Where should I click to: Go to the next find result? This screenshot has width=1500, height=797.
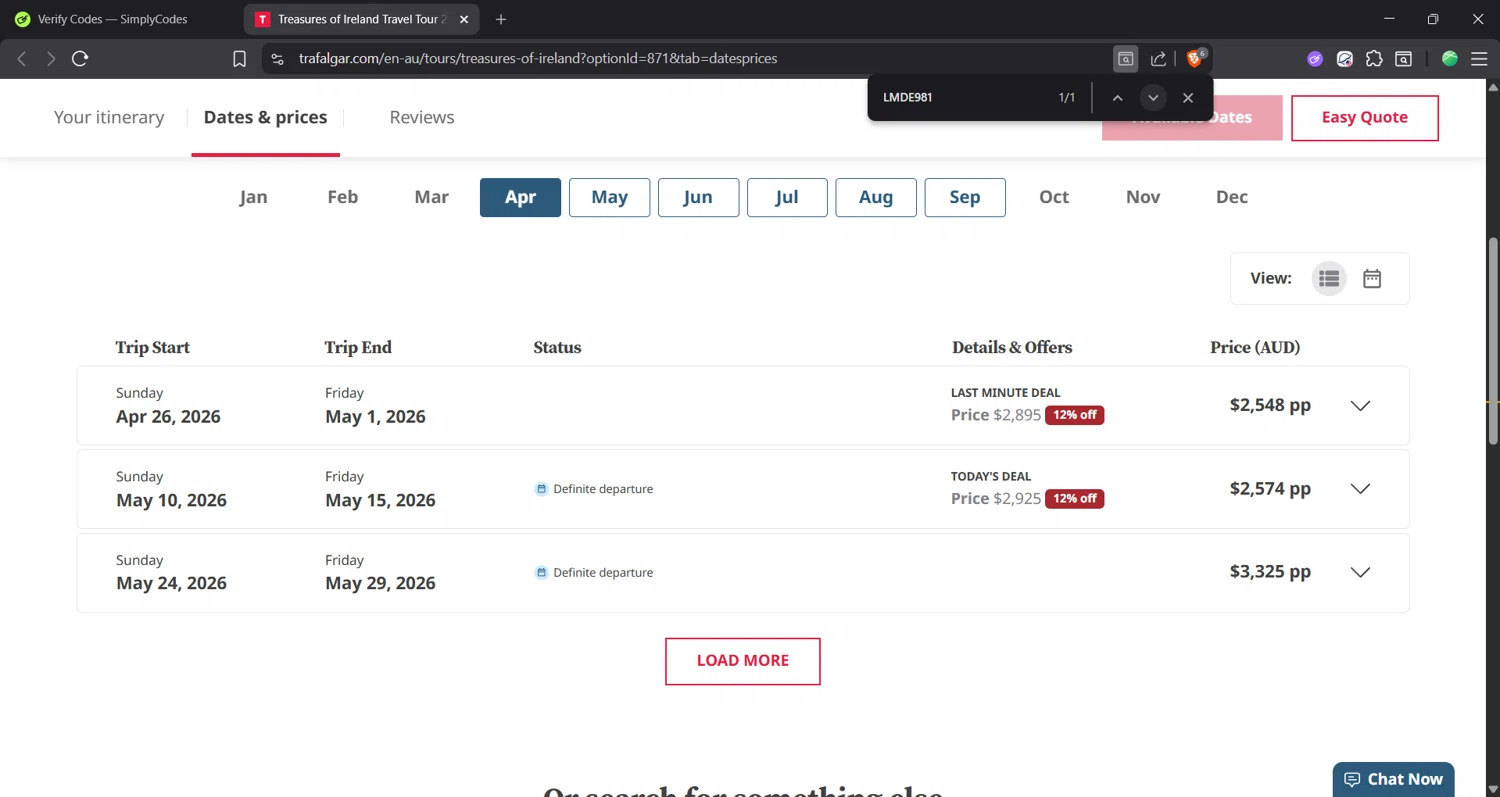[1153, 98]
